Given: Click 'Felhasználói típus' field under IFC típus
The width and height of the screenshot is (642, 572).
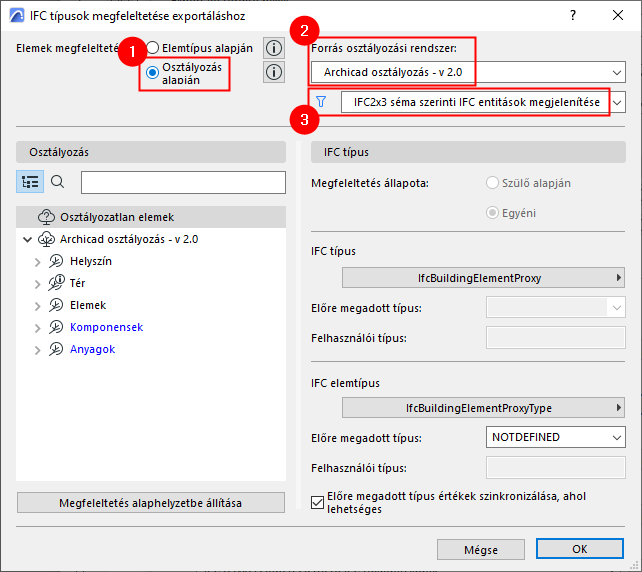Looking at the screenshot, I should pos(556,338).
